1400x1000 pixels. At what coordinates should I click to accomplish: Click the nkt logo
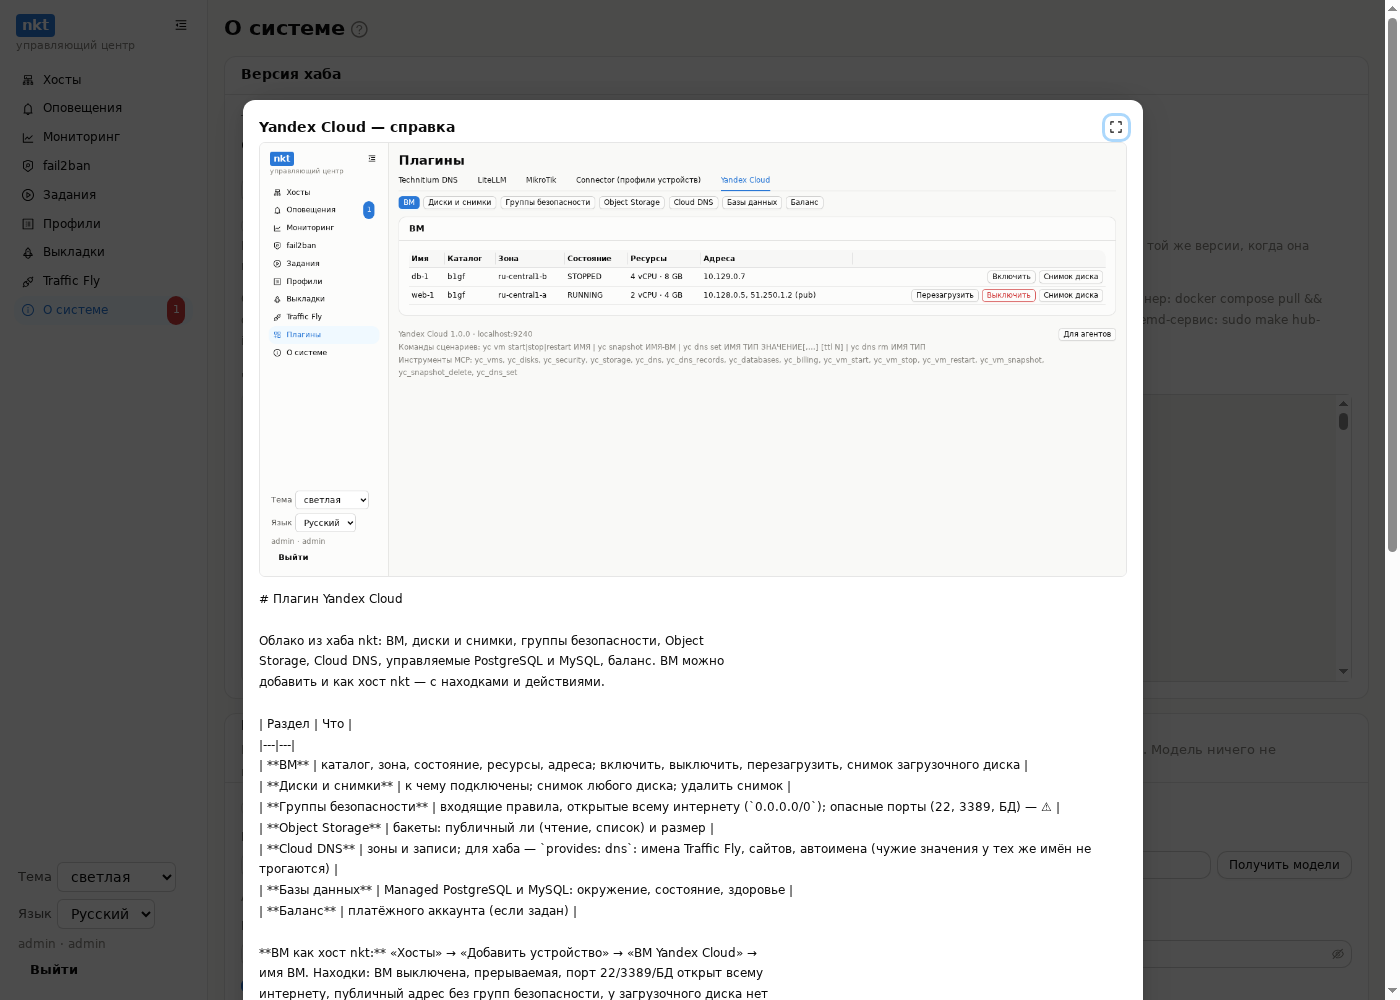(35, 25)
